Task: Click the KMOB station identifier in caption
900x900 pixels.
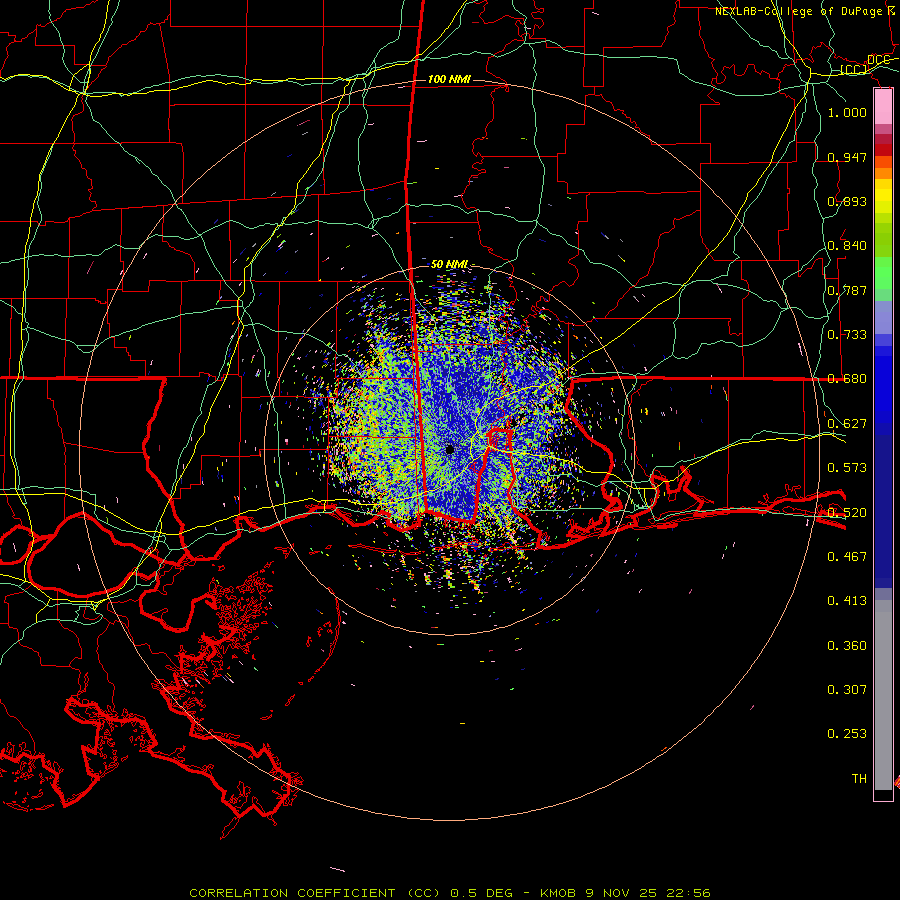Action: click(560, 893)
